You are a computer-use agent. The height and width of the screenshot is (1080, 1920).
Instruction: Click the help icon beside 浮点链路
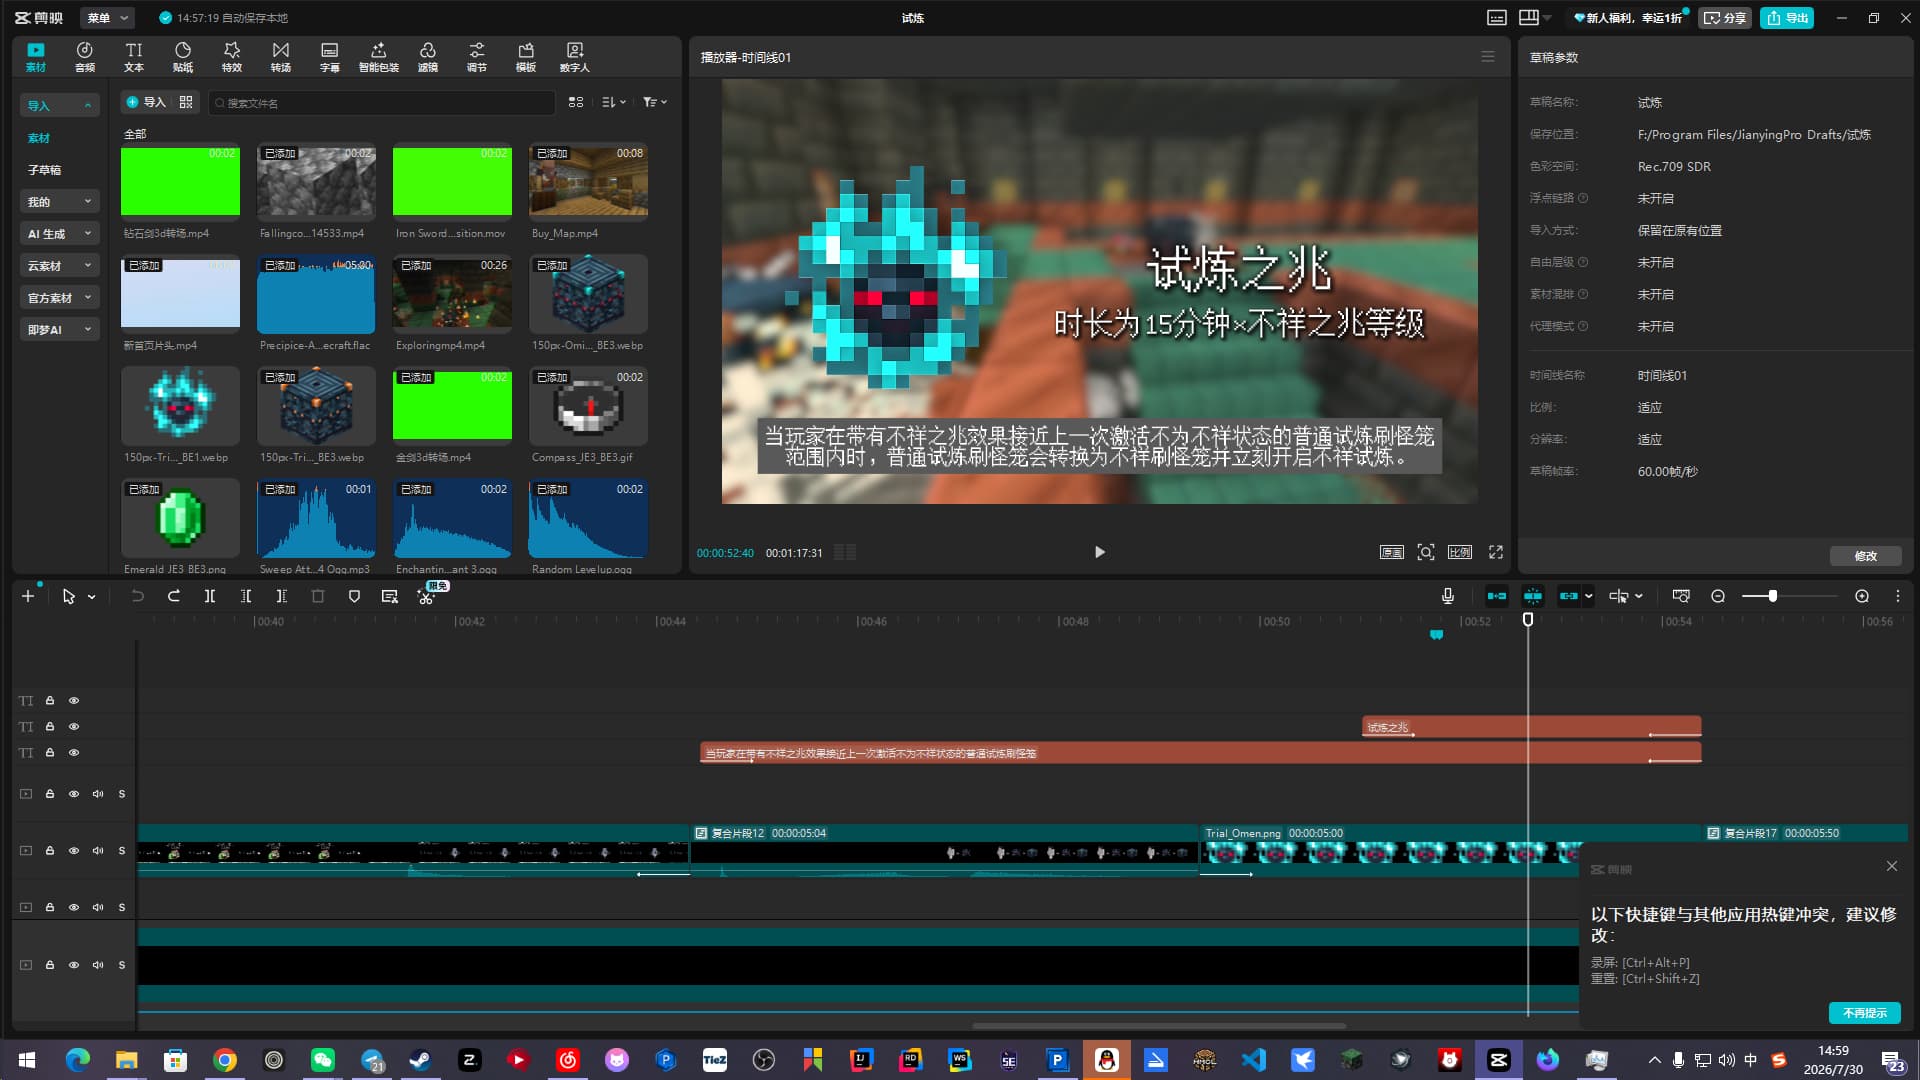click(1583, 198)
